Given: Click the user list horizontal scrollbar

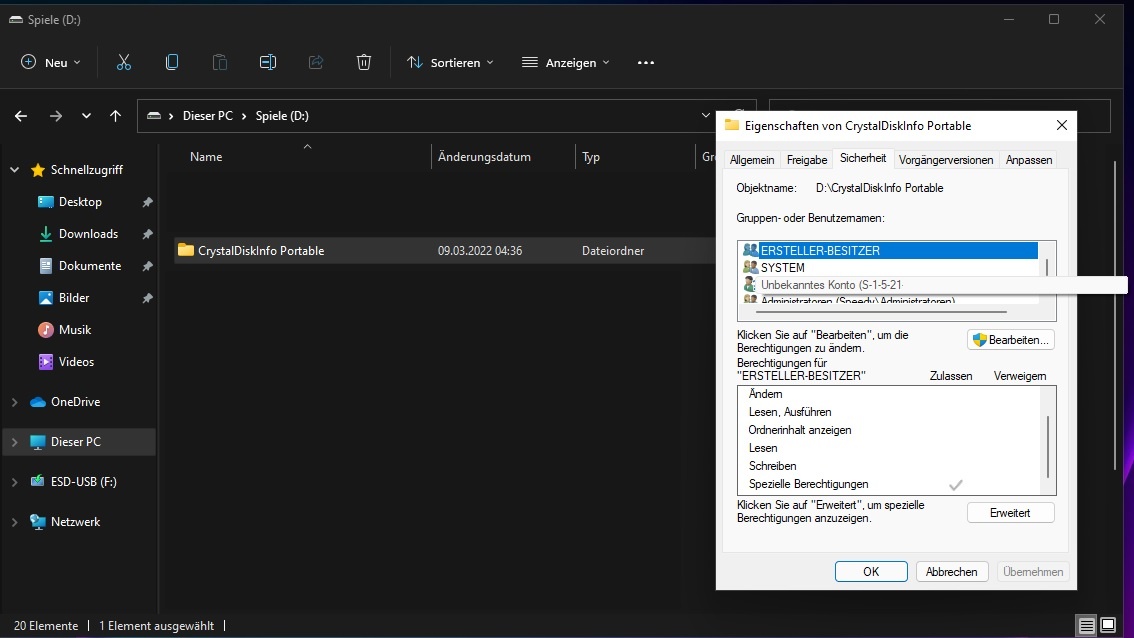Looking at the screenshot, I should click(881, 312).
